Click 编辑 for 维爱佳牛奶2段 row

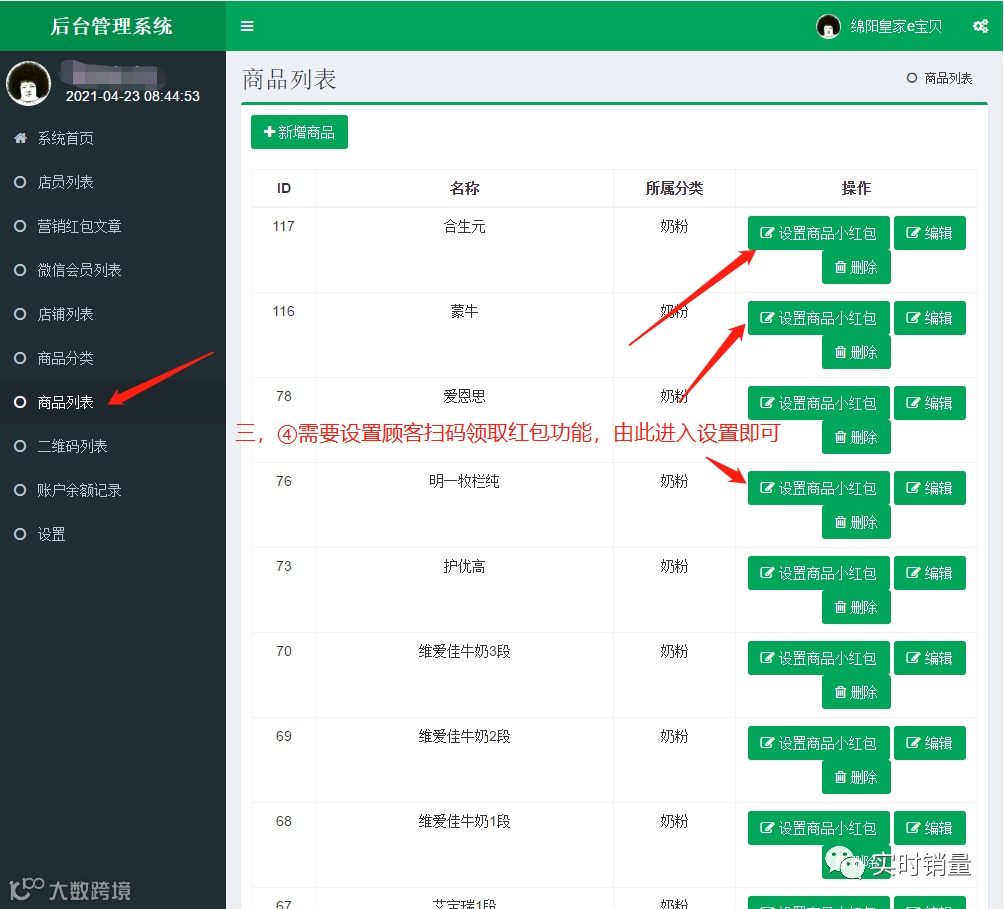pyautogui.click(x=930, y=743)
